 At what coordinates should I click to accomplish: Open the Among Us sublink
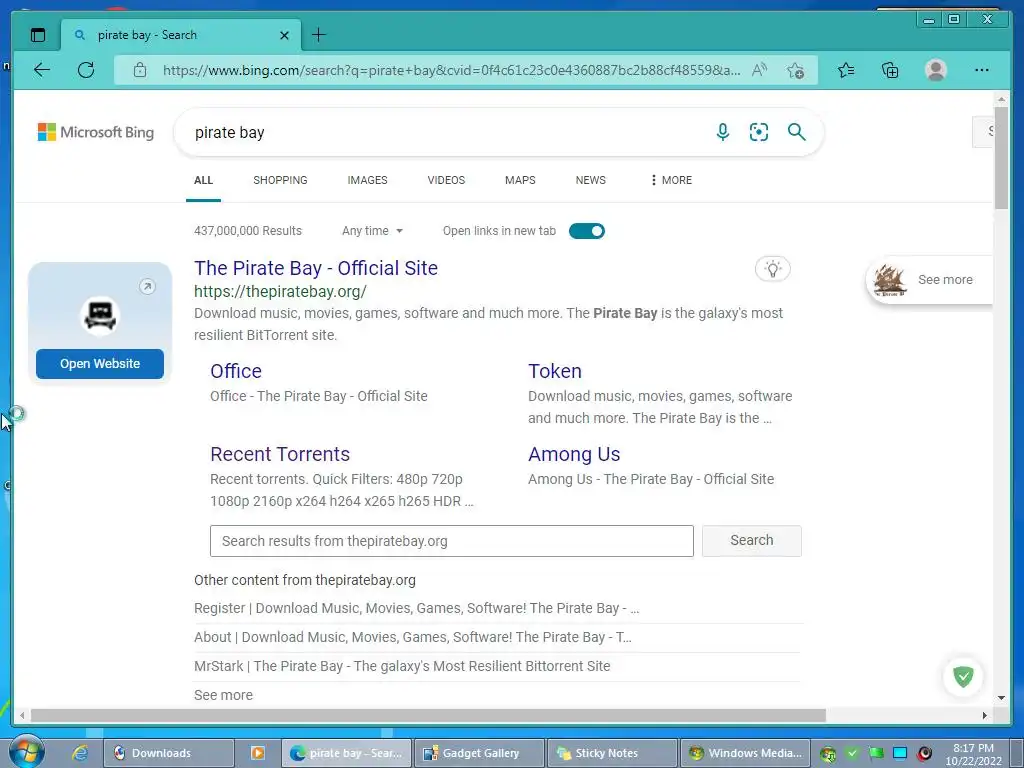pos(574,454)
